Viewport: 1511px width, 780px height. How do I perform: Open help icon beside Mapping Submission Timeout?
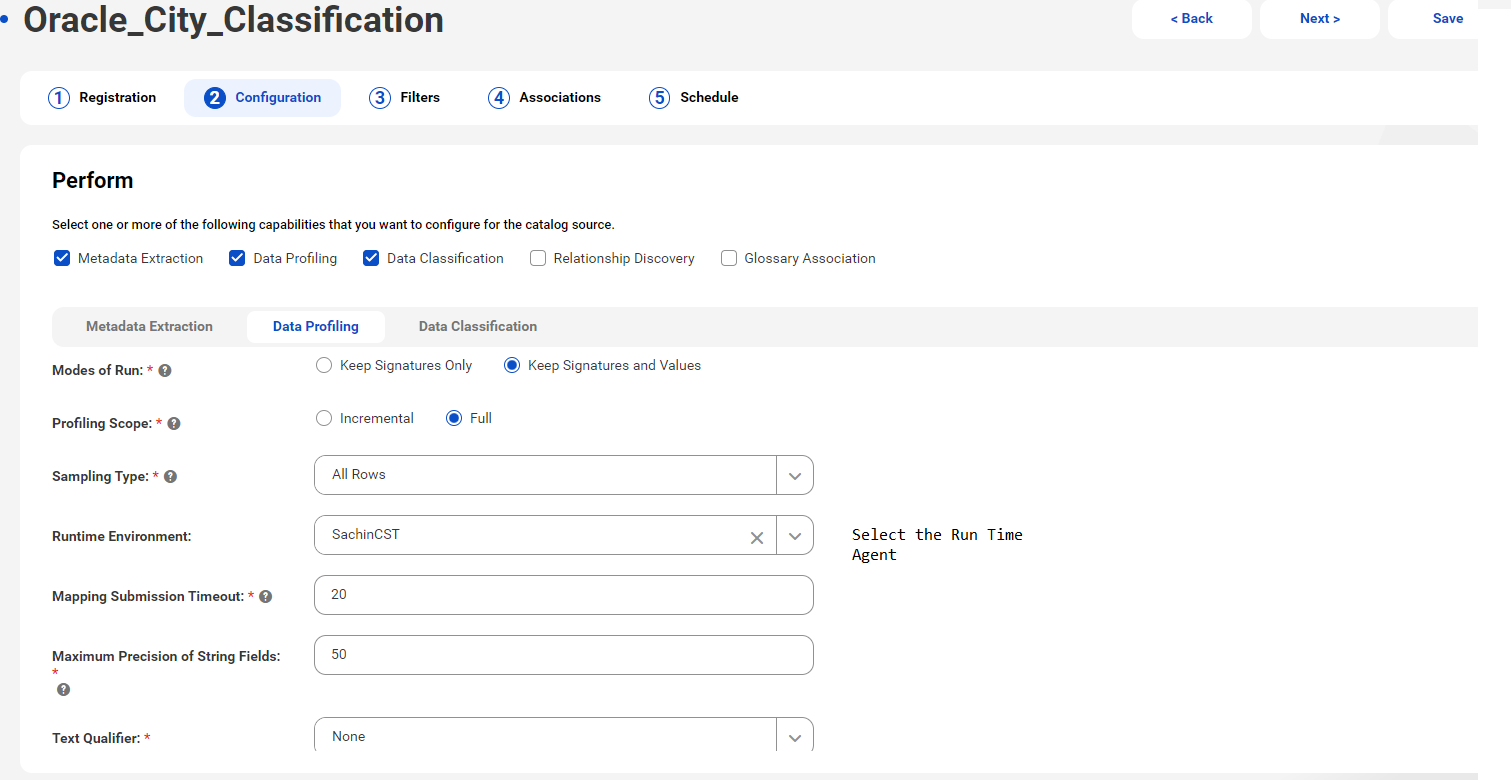tap(265, 597)
